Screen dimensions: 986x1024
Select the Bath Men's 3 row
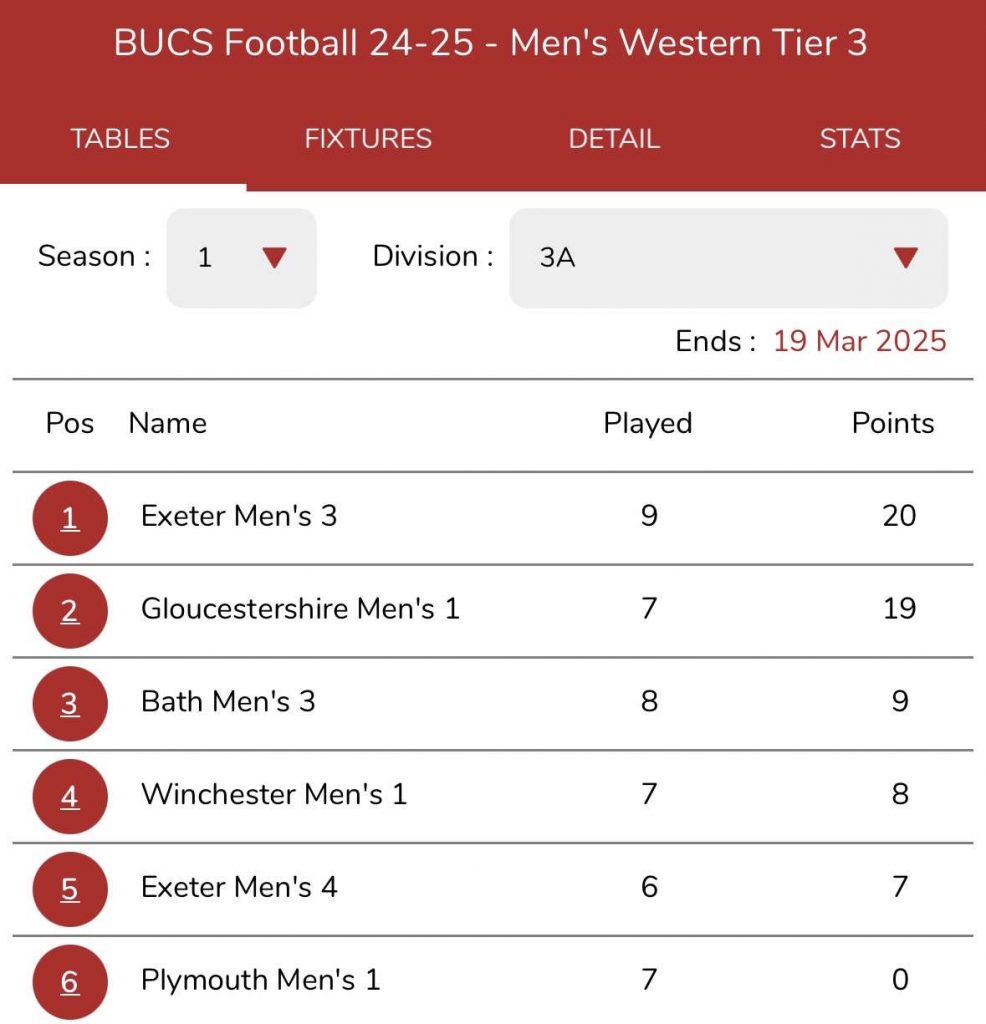click(x=228, y=702)
